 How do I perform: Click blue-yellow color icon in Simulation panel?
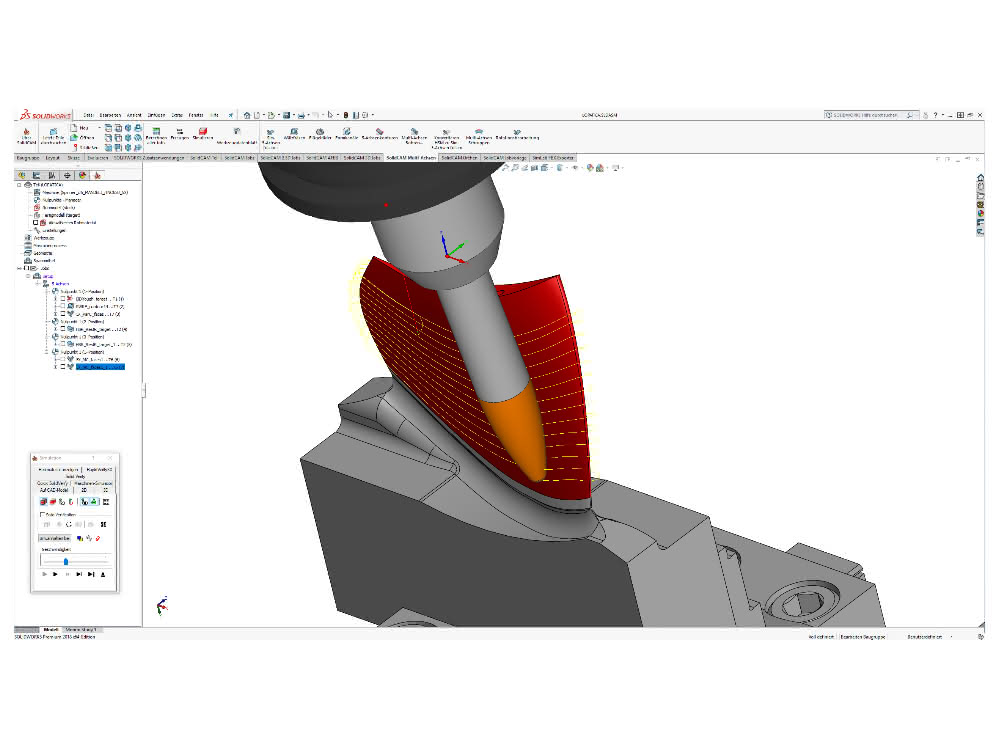point(80,538)
